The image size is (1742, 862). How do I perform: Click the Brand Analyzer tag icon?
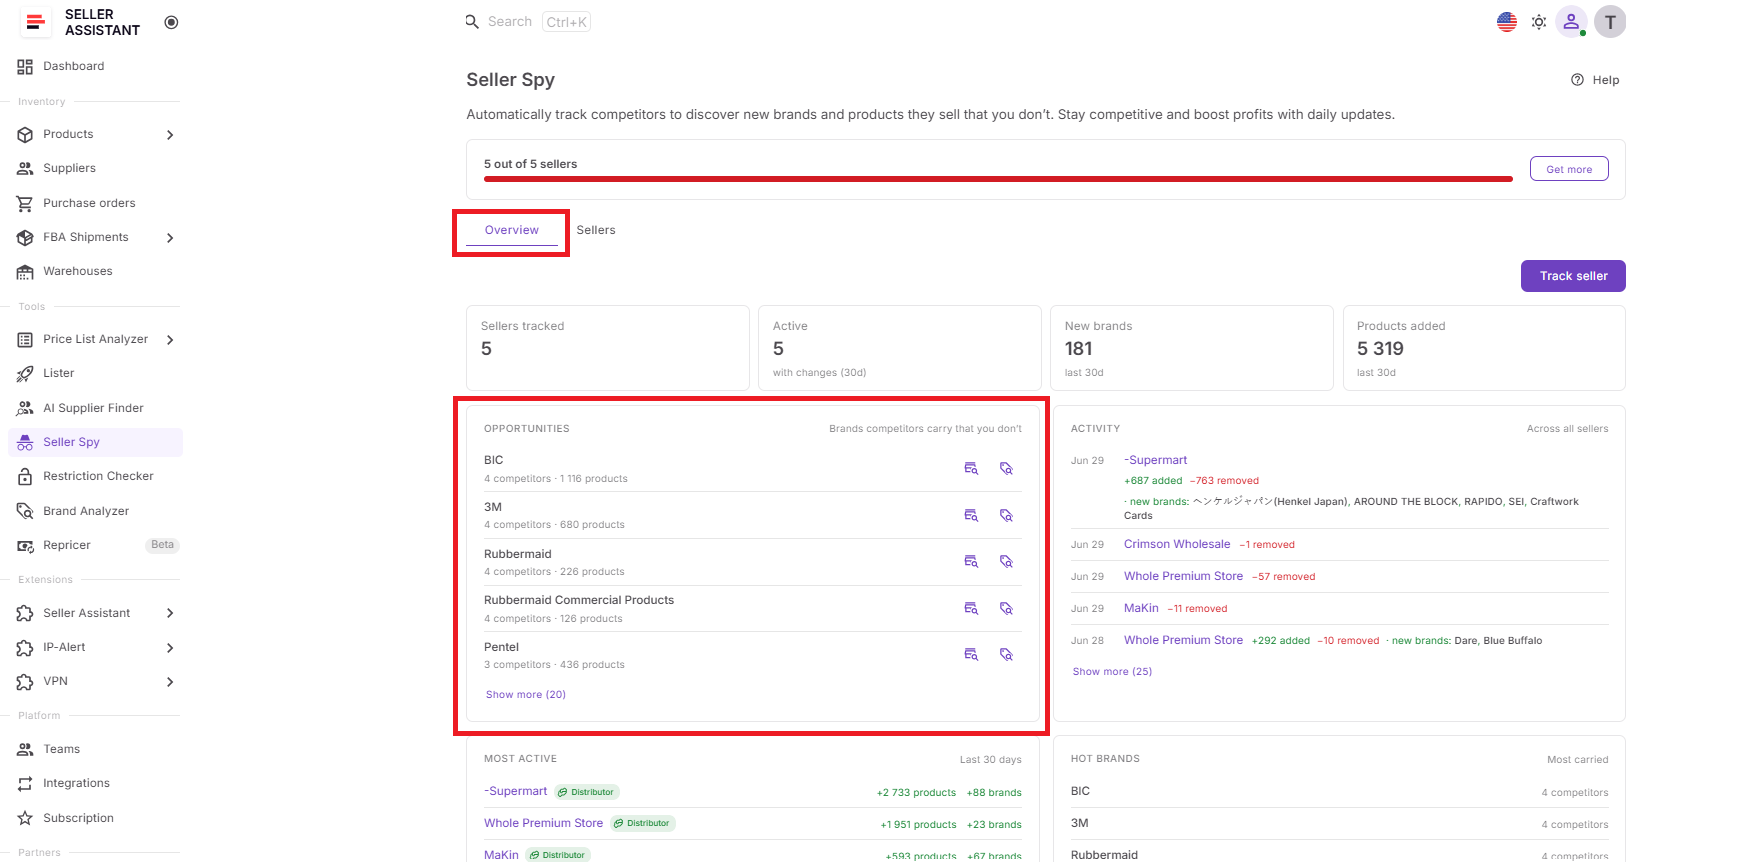(25, 511)
